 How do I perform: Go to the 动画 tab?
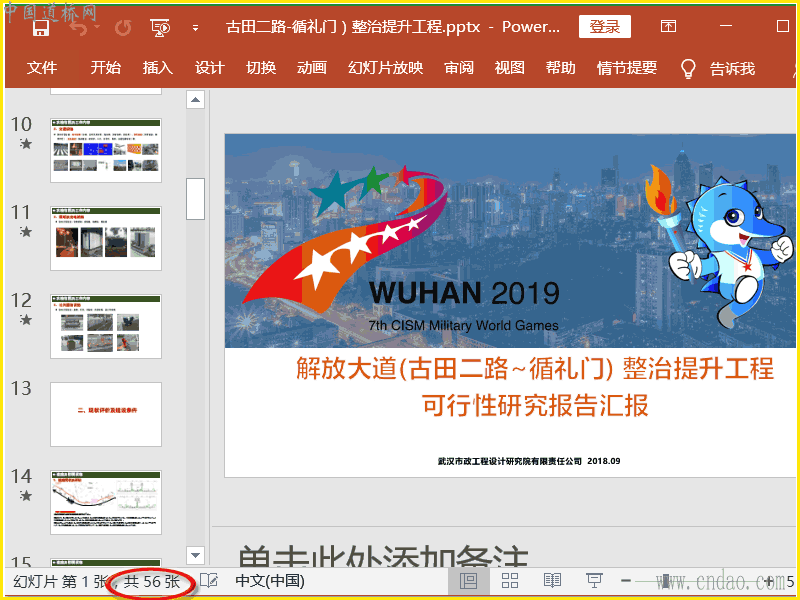(x=312, y=68)
